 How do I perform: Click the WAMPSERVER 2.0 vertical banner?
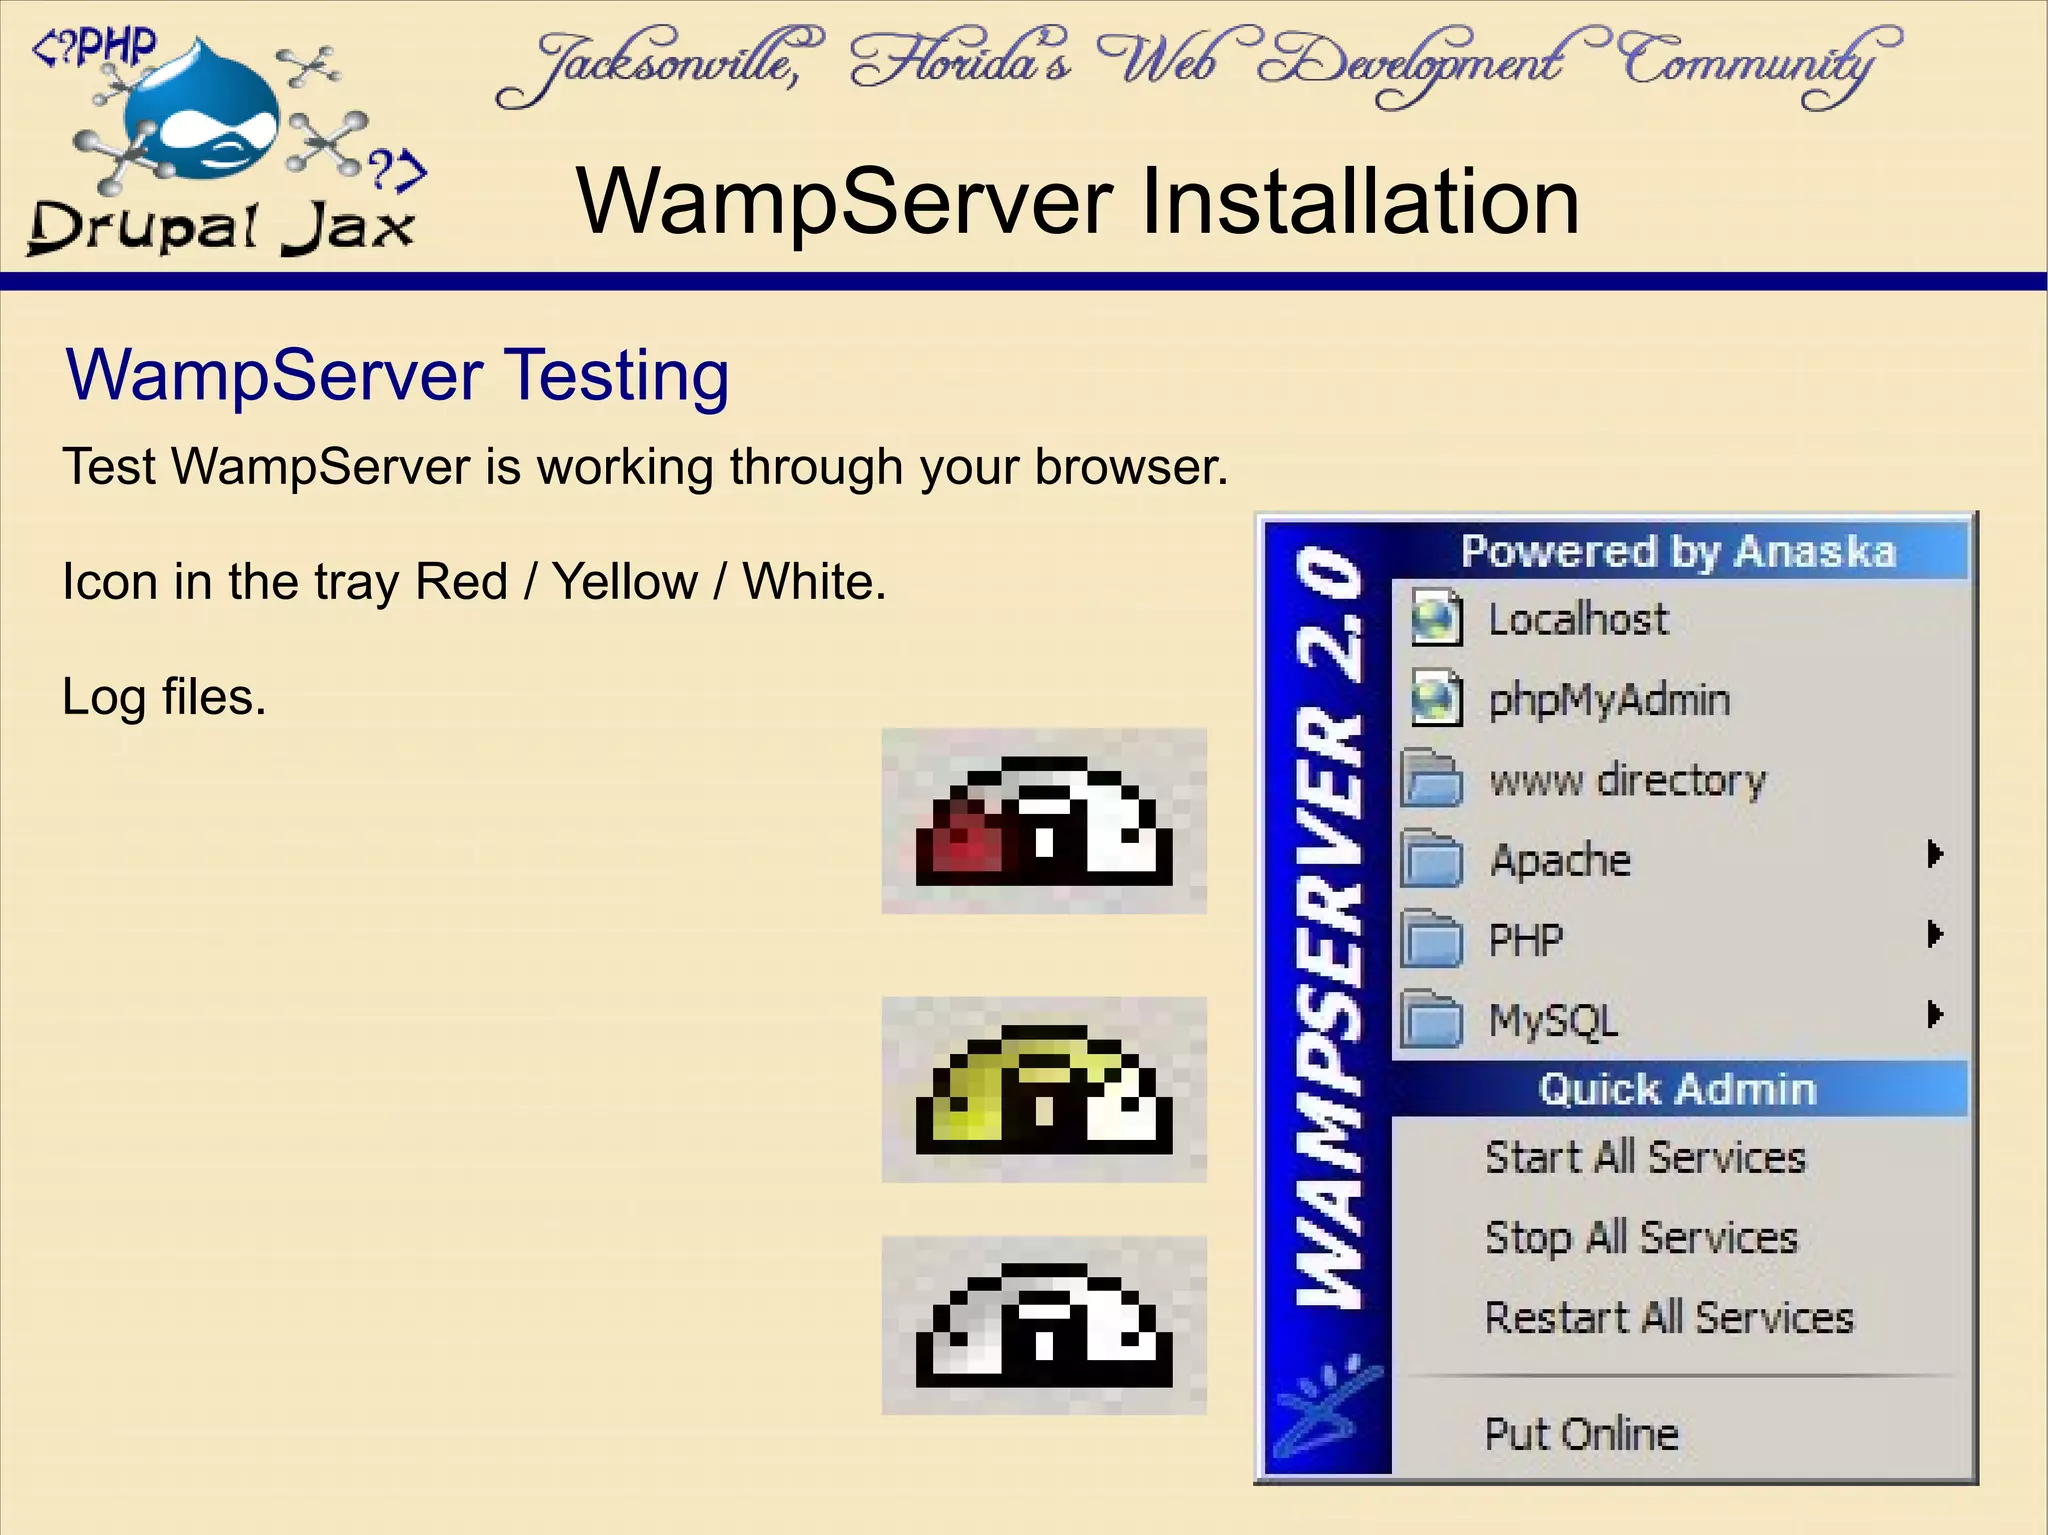pos(1328,926)
